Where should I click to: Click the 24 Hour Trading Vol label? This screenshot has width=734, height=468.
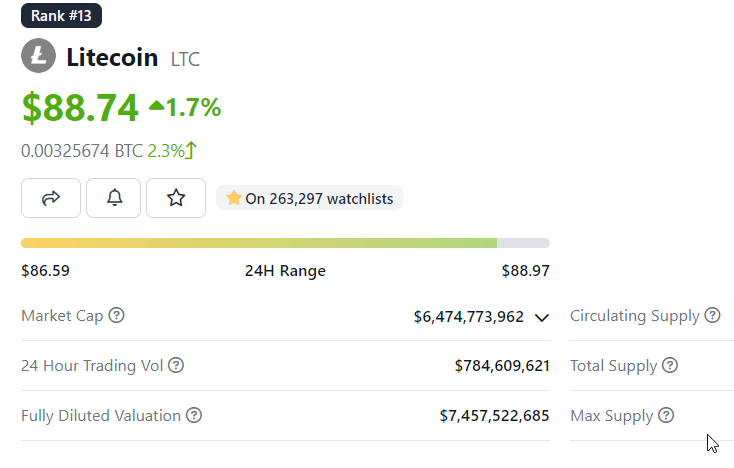tap(92, 366)
